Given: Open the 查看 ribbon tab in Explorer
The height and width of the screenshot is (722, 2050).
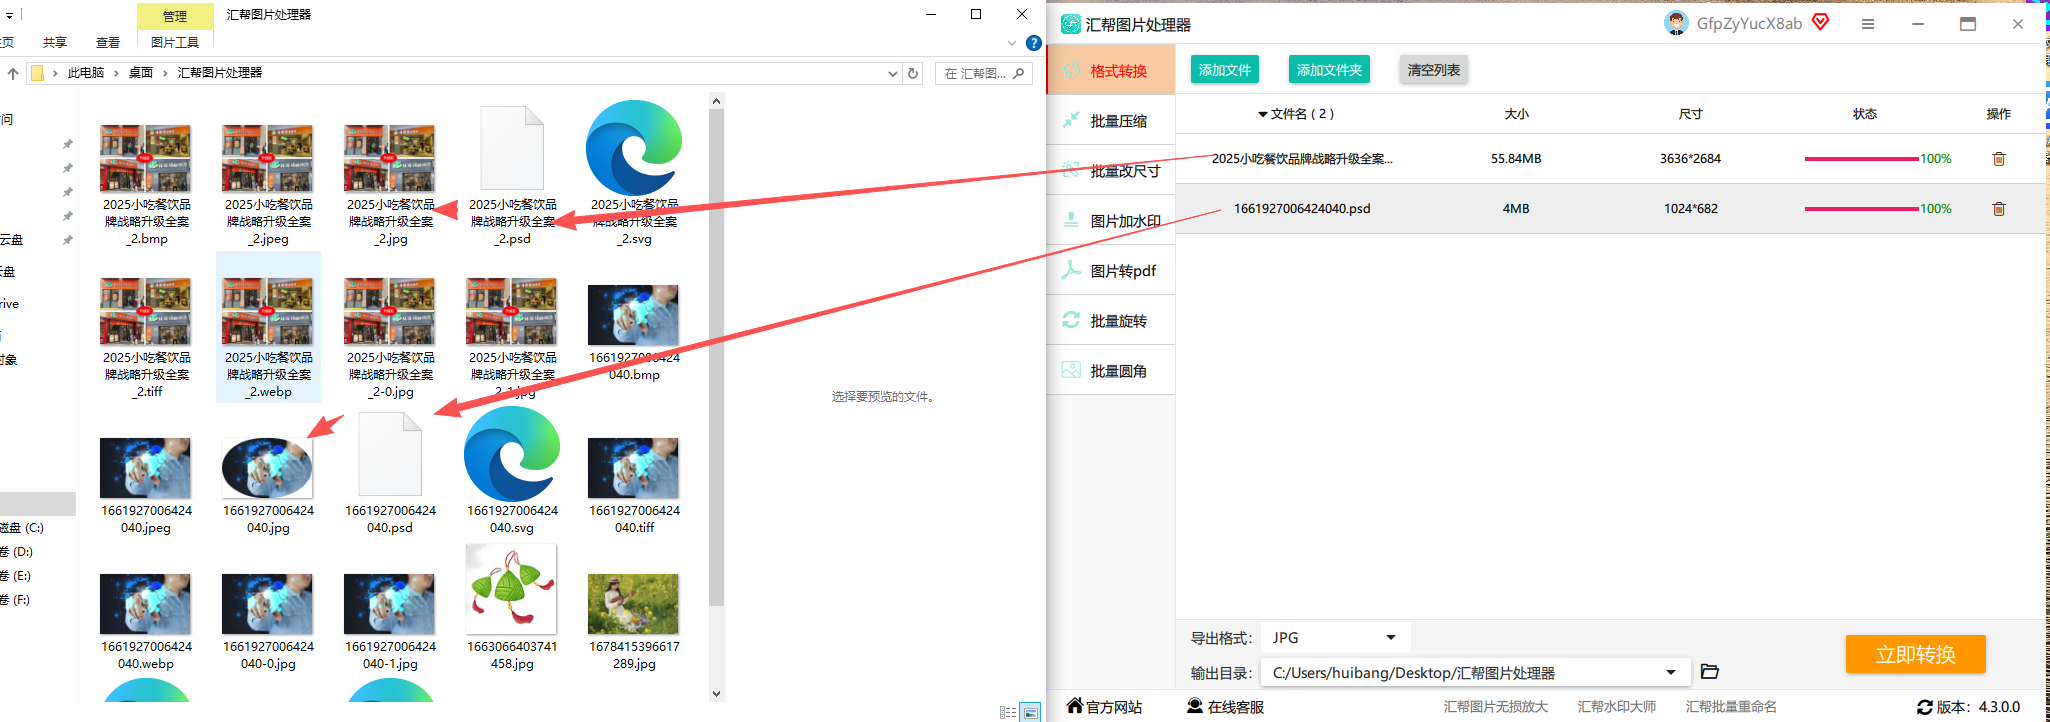Looking at the screenshot, I should coord(108,42).
